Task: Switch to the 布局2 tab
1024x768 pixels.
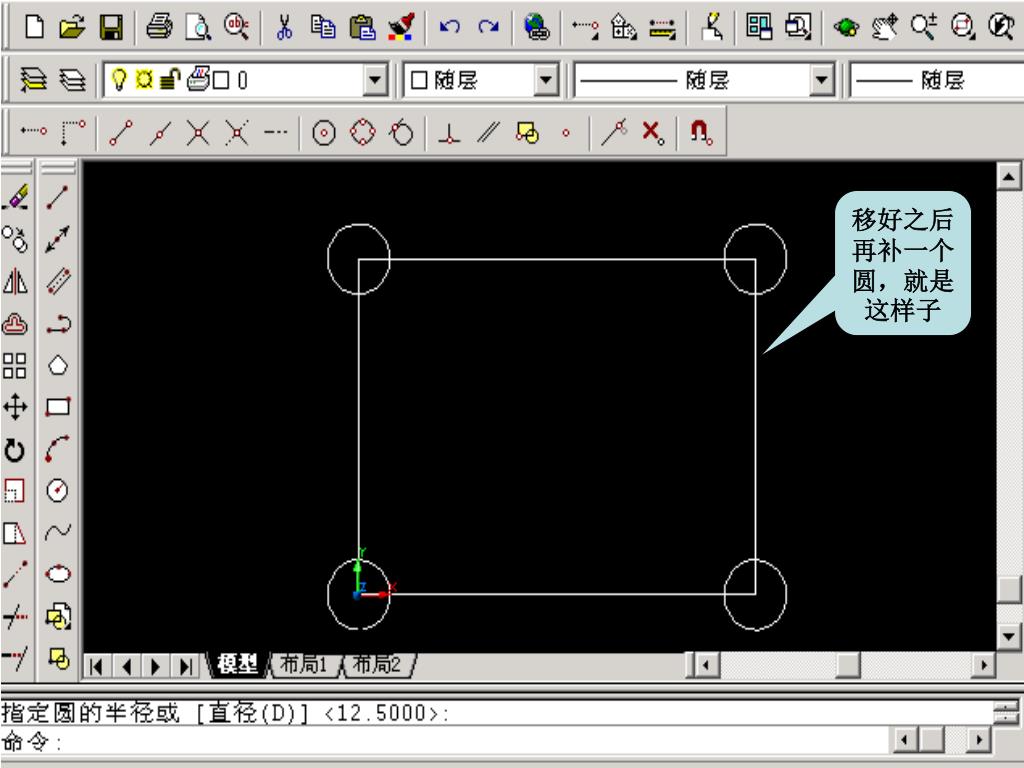Action: click(376, 665)
